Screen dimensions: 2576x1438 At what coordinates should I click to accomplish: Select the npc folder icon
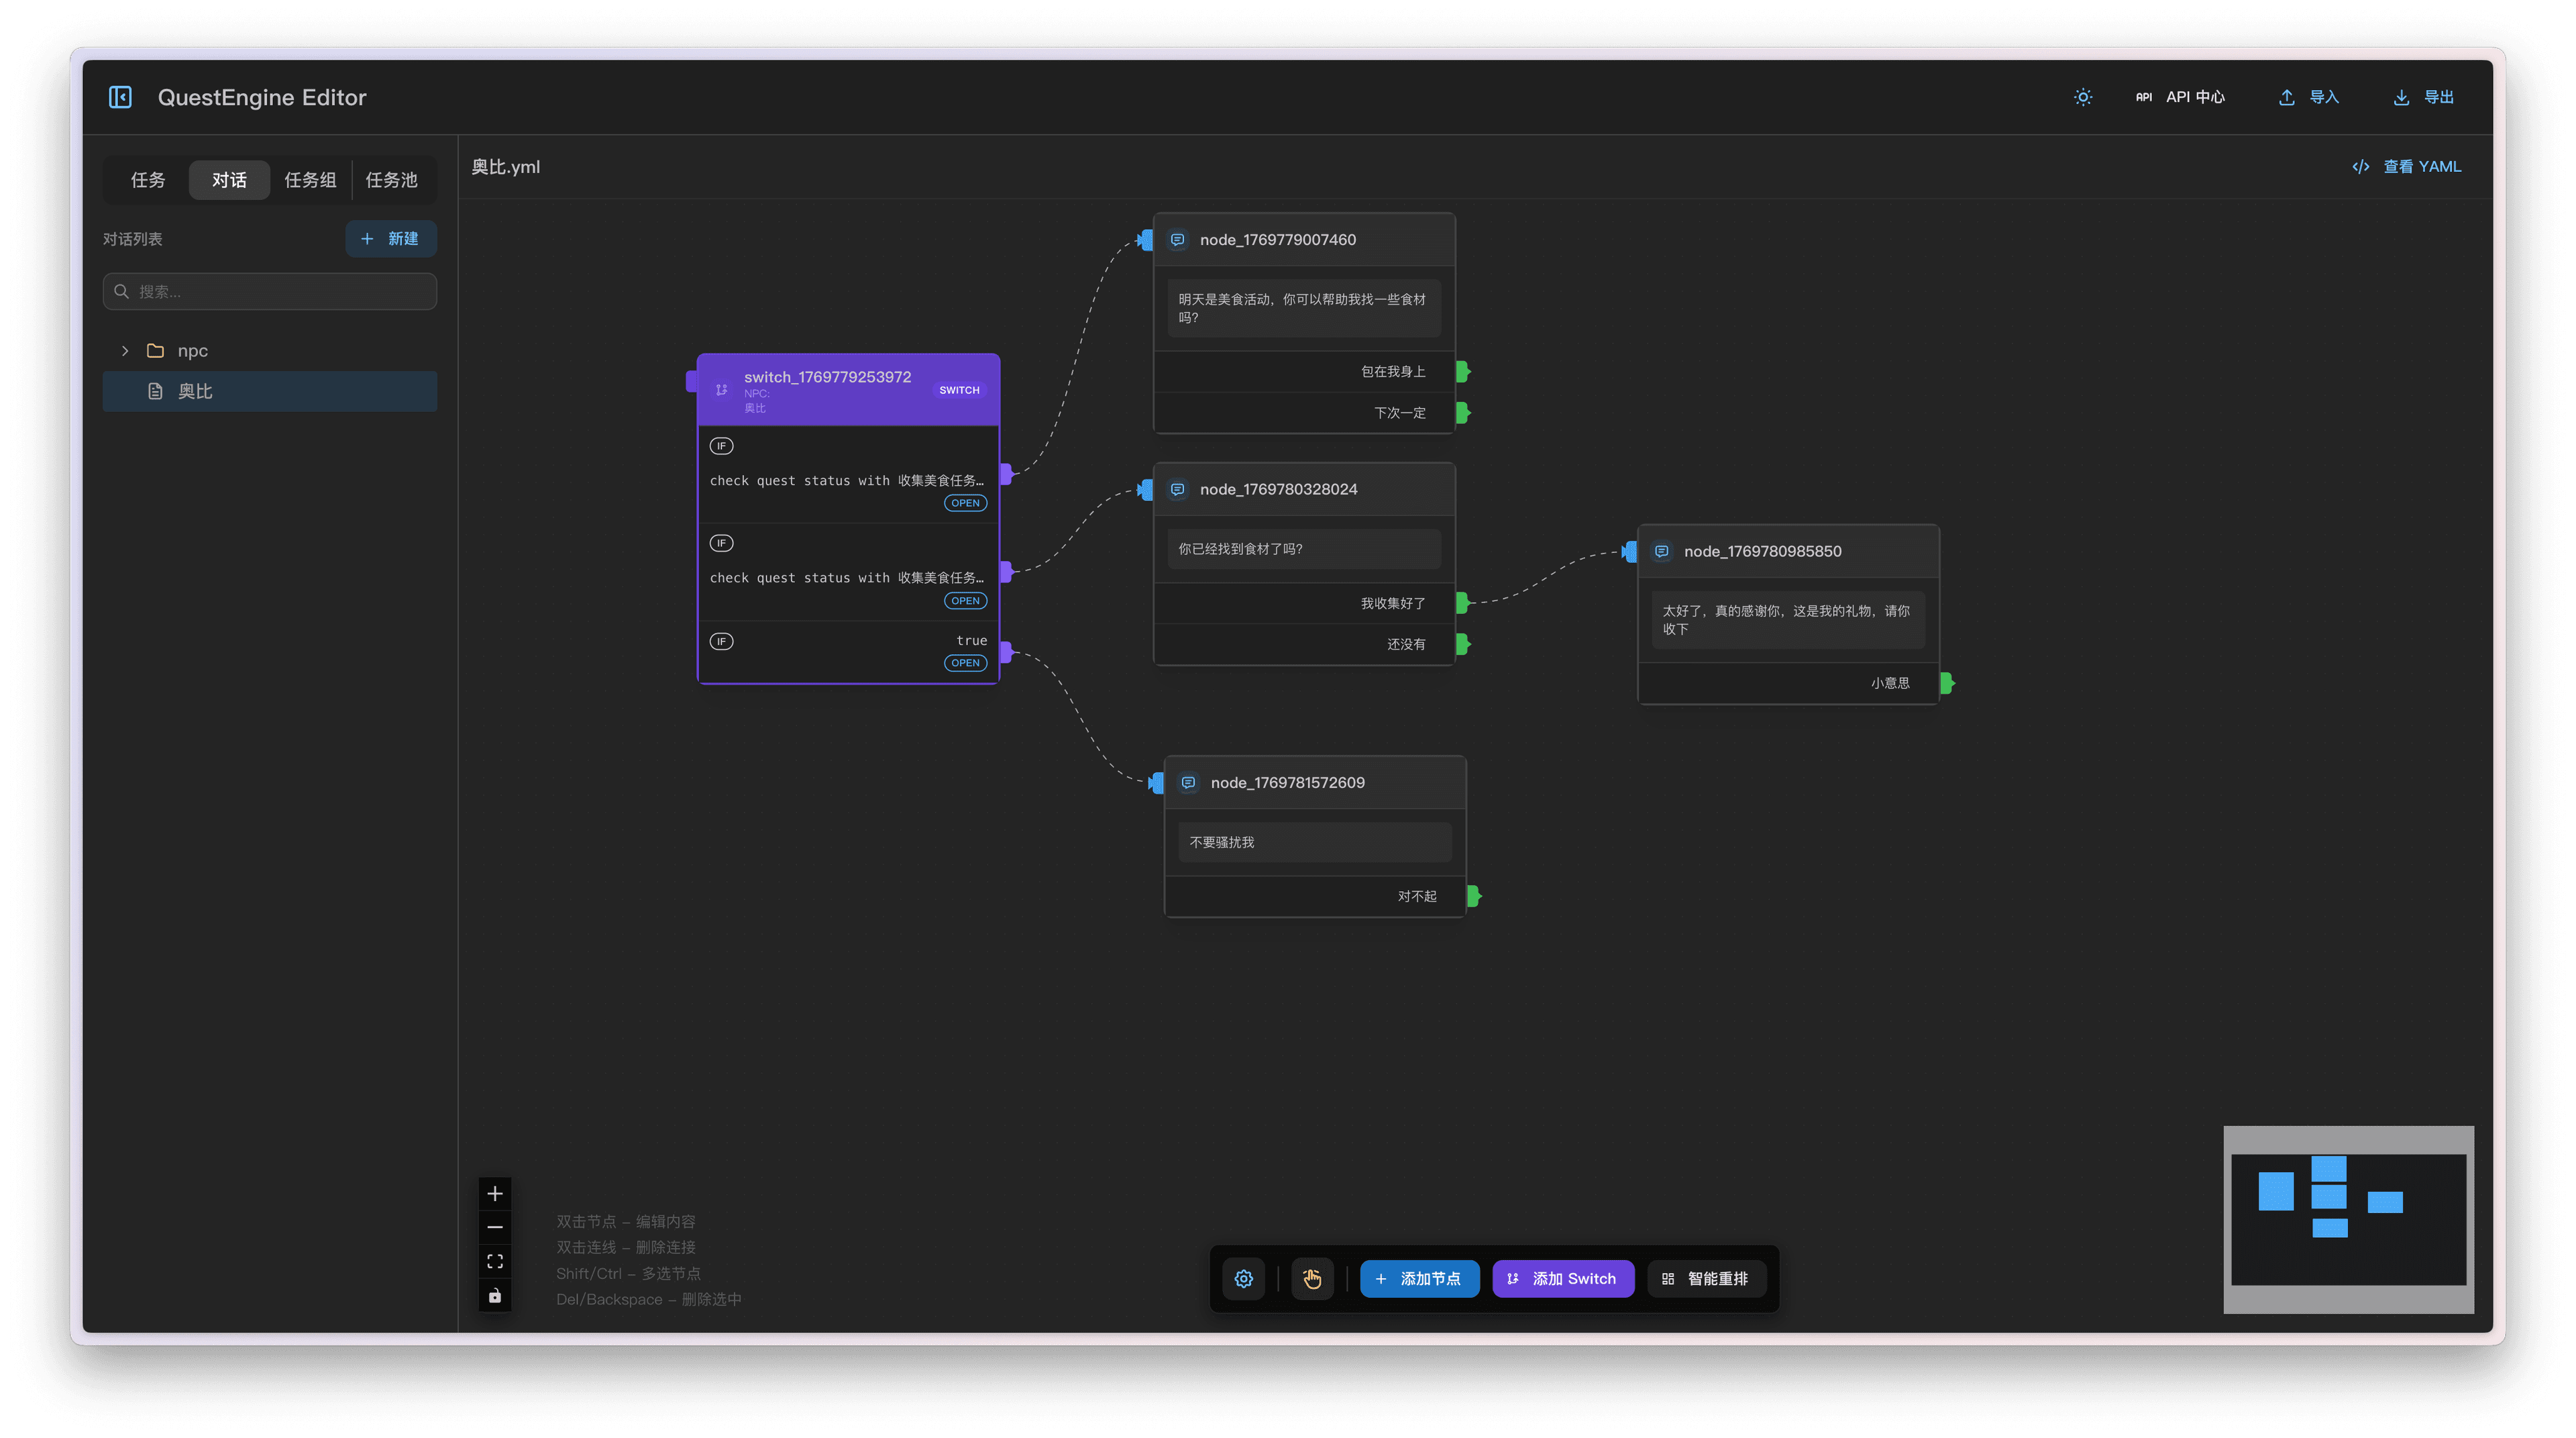(x=155, y=351)
